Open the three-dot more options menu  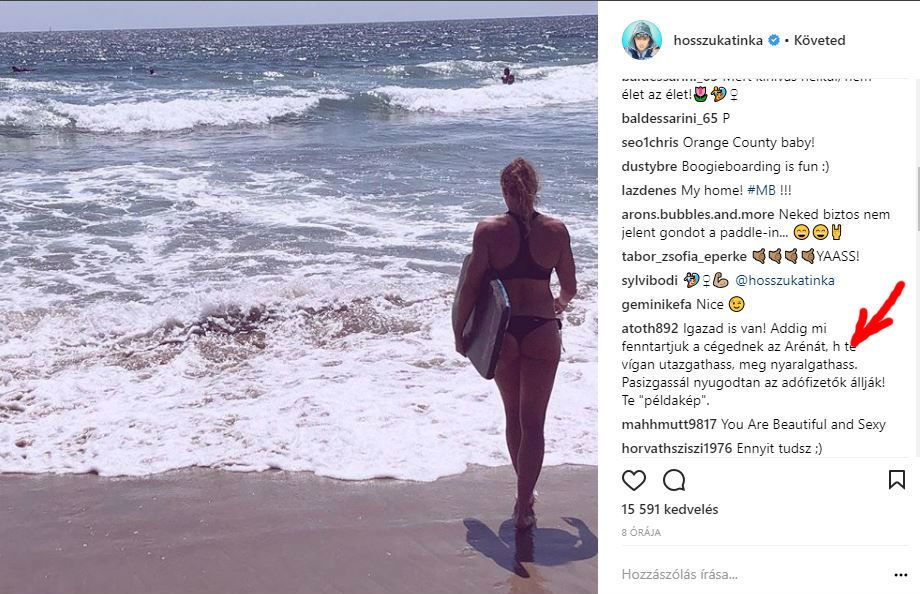(901, 575)
